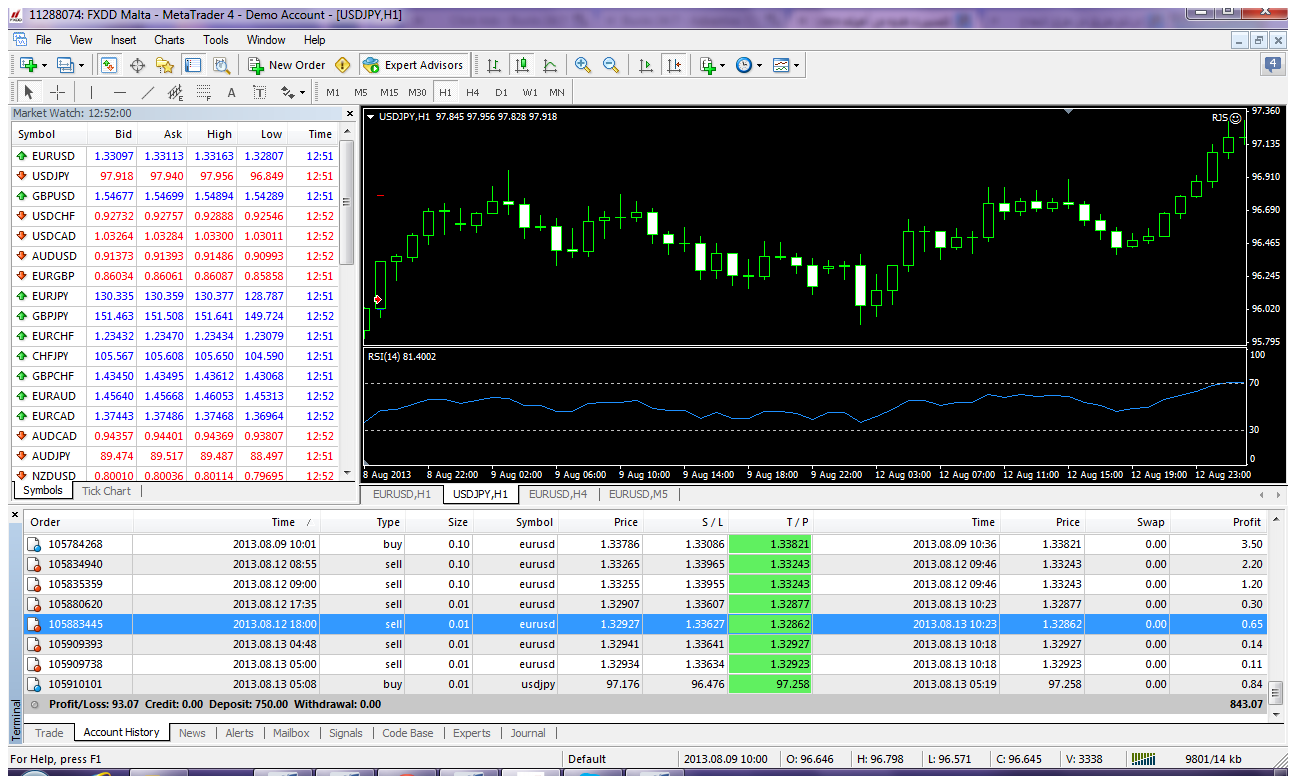Toggle the Chart Shift toolbar icon

pos(674,65)
